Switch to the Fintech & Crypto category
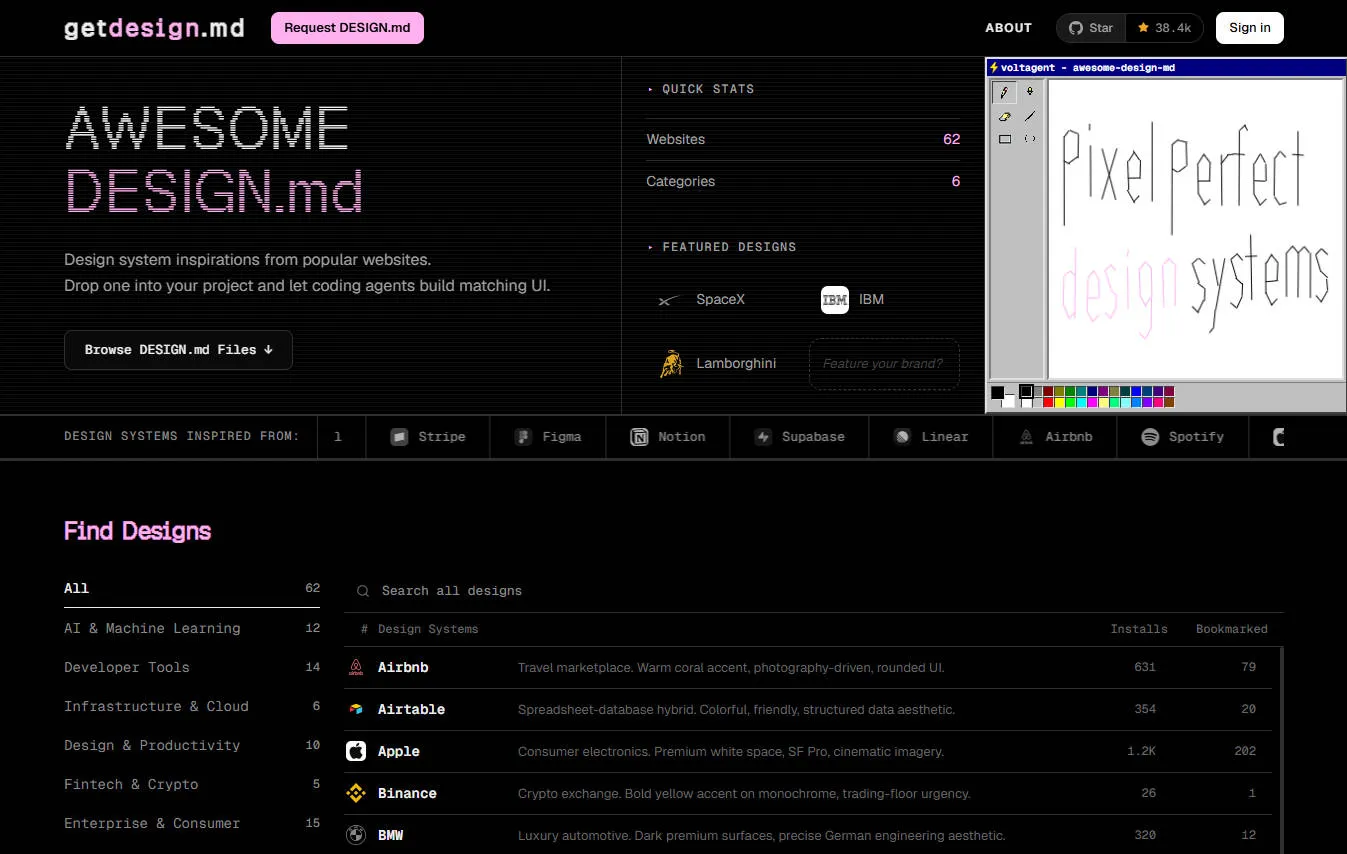This screenshot has height=854, width=1347. 131,784
